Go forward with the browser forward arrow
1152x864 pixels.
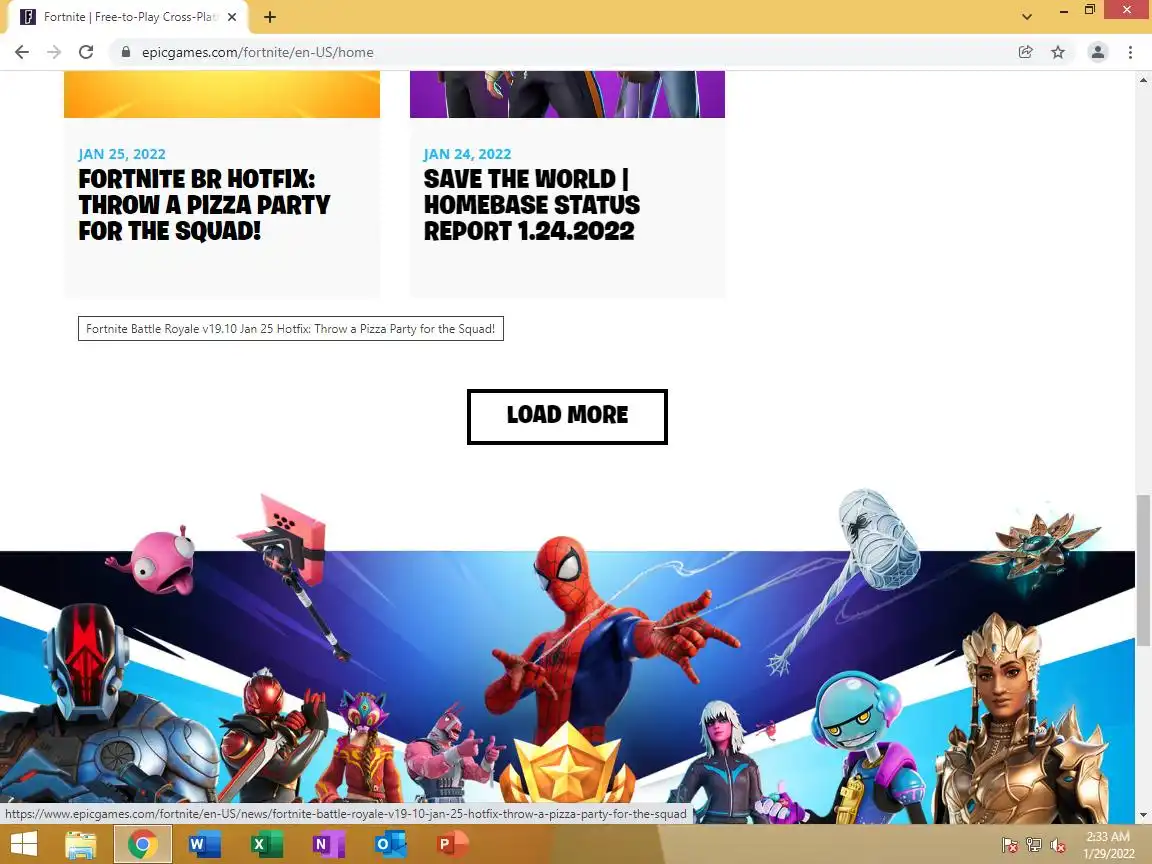pyautogui.click(x=54, y=52)
